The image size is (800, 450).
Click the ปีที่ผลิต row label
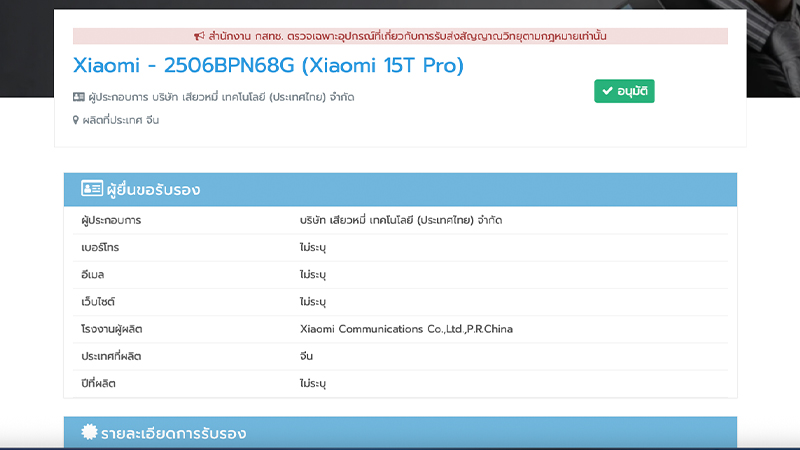tap(98, 383)
